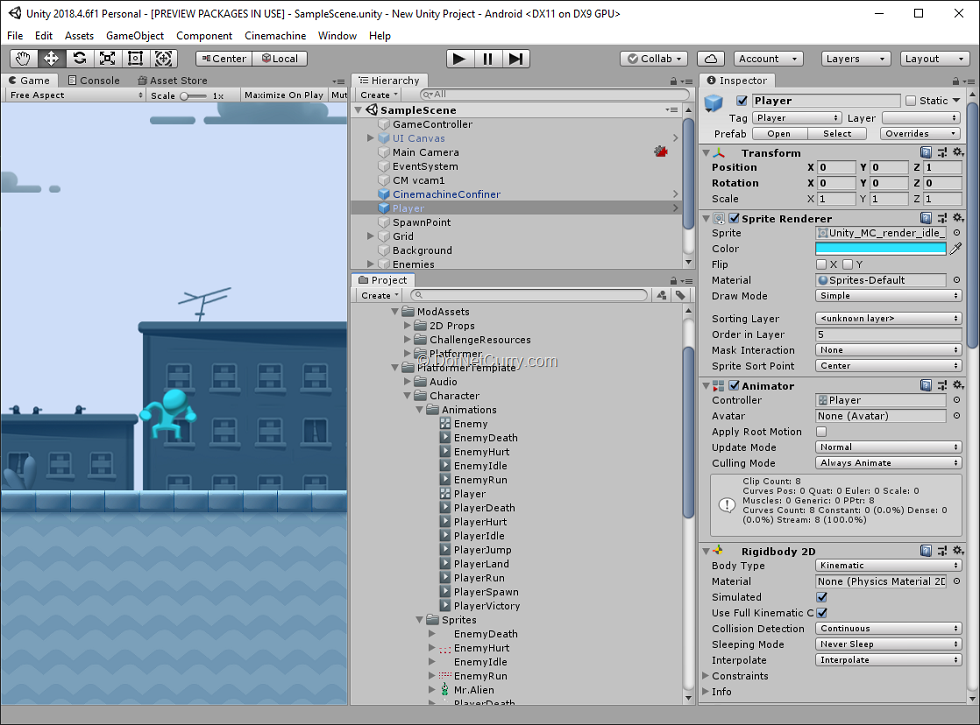Open the Sorting Layer dropdown
This screenshot has width=980, height=725.
point(888,318)
